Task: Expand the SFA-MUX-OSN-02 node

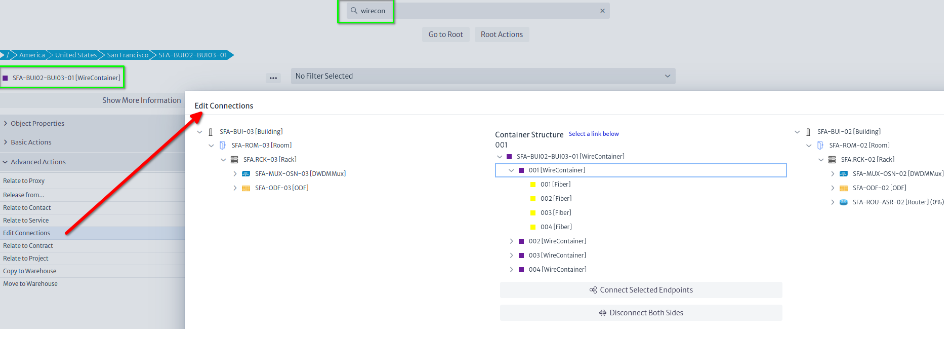Action: (833, 173)
